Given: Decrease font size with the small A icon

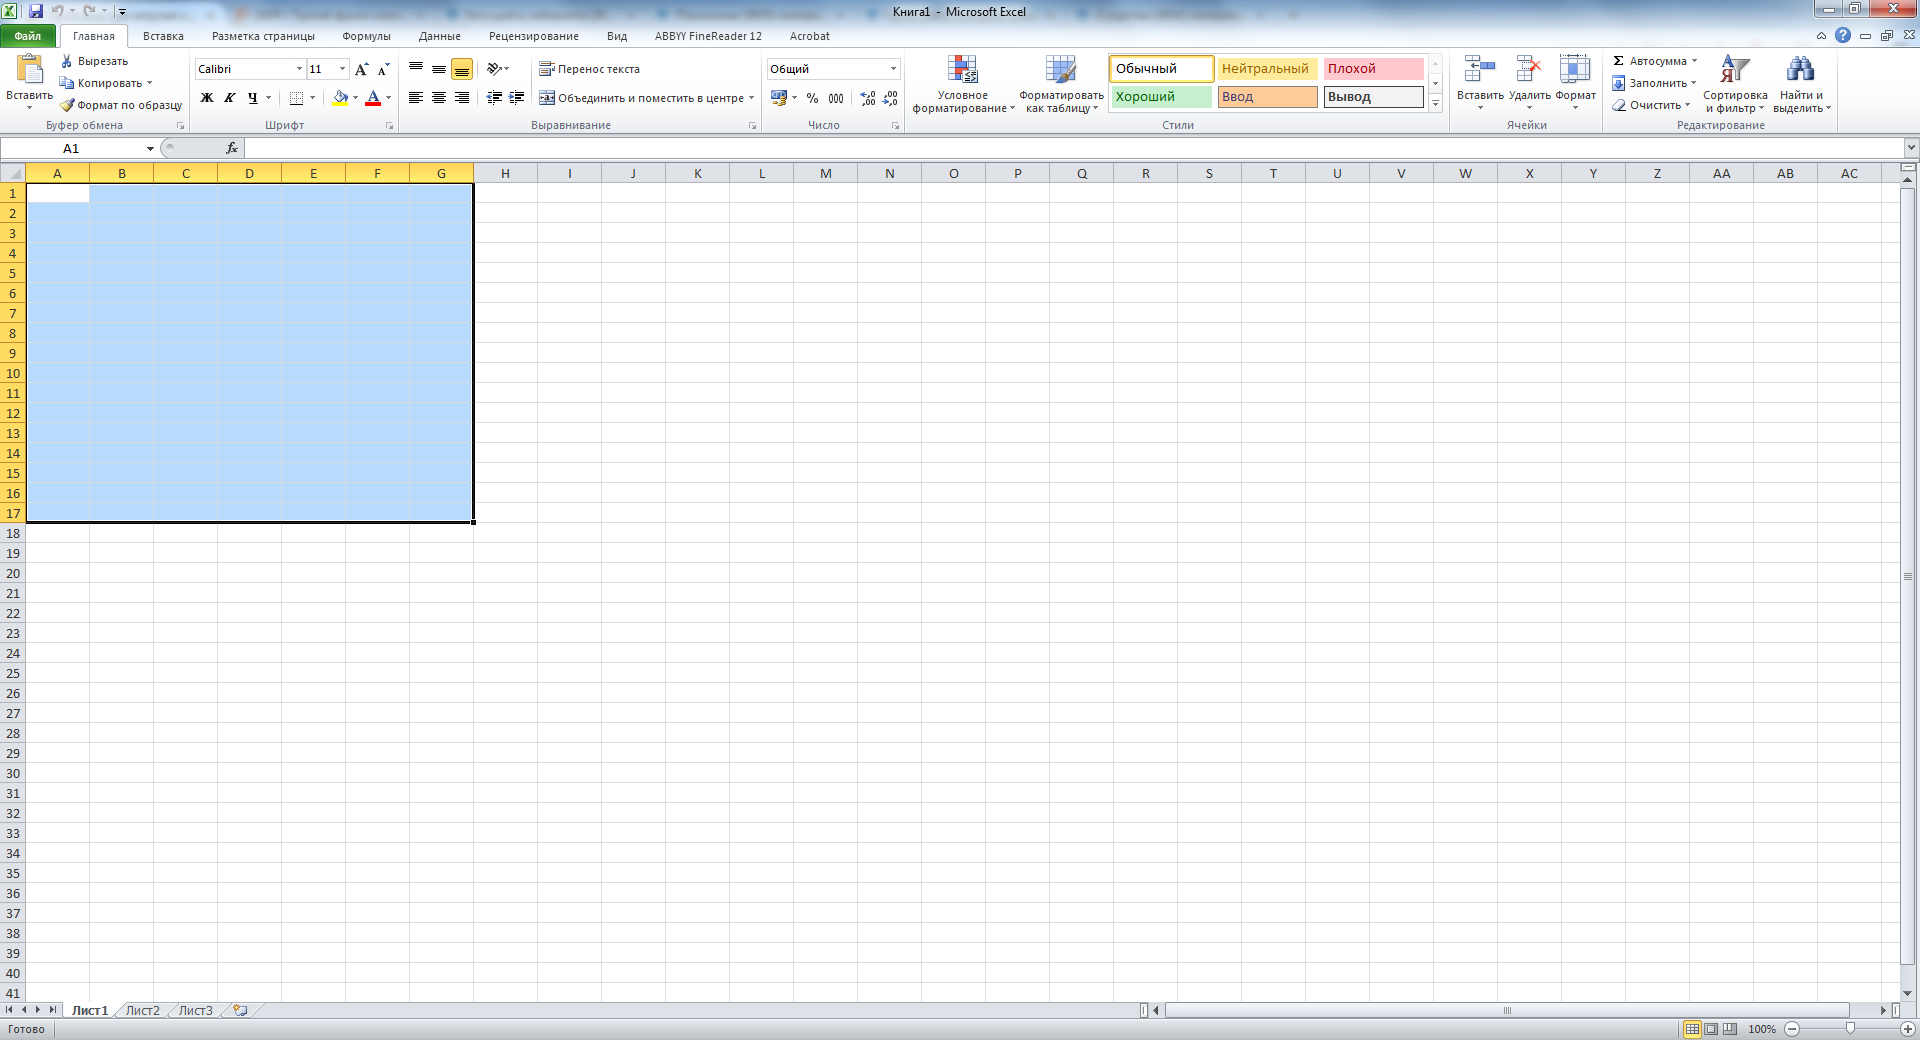Looking at the screenshot, I should 383,69.
